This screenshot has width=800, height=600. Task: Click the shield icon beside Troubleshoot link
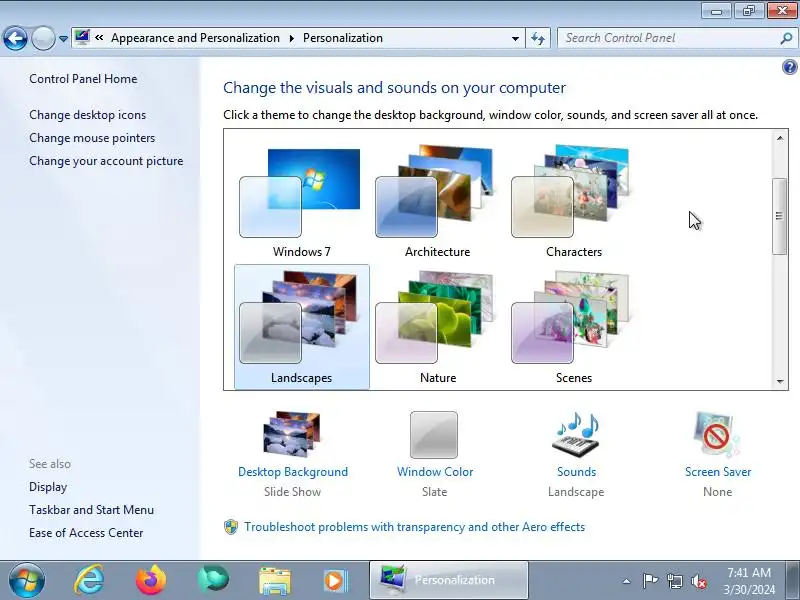click(x=231, y=527)
